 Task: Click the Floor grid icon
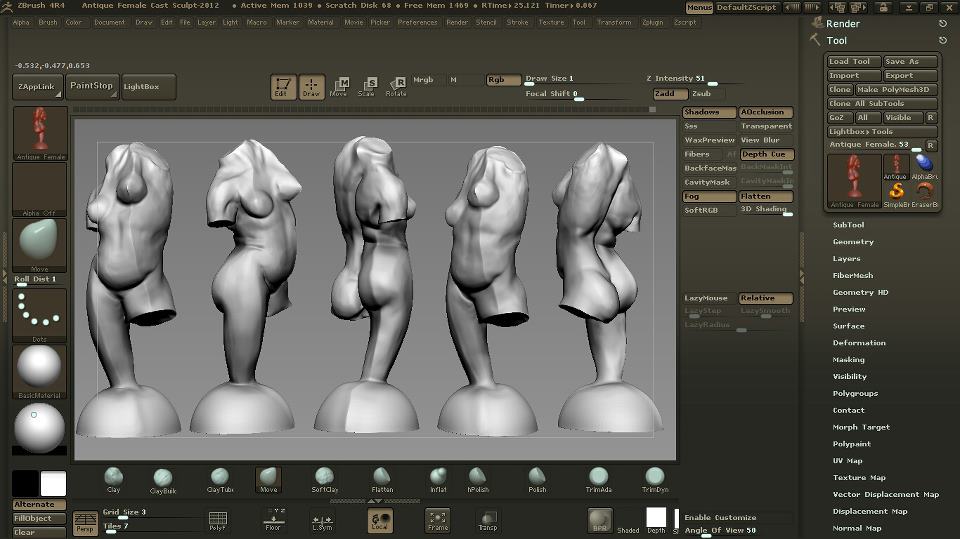coord(274,520)
